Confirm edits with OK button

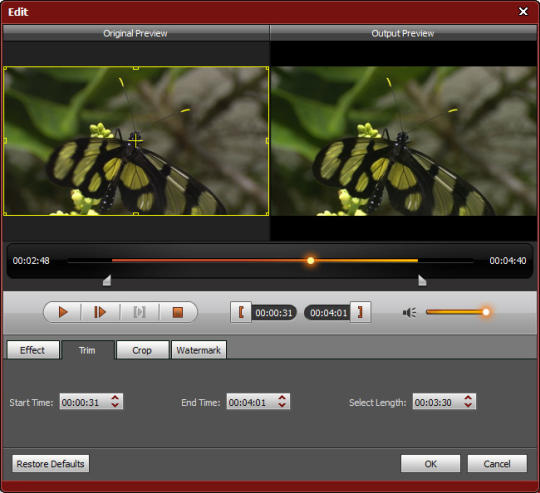(430, 464)
